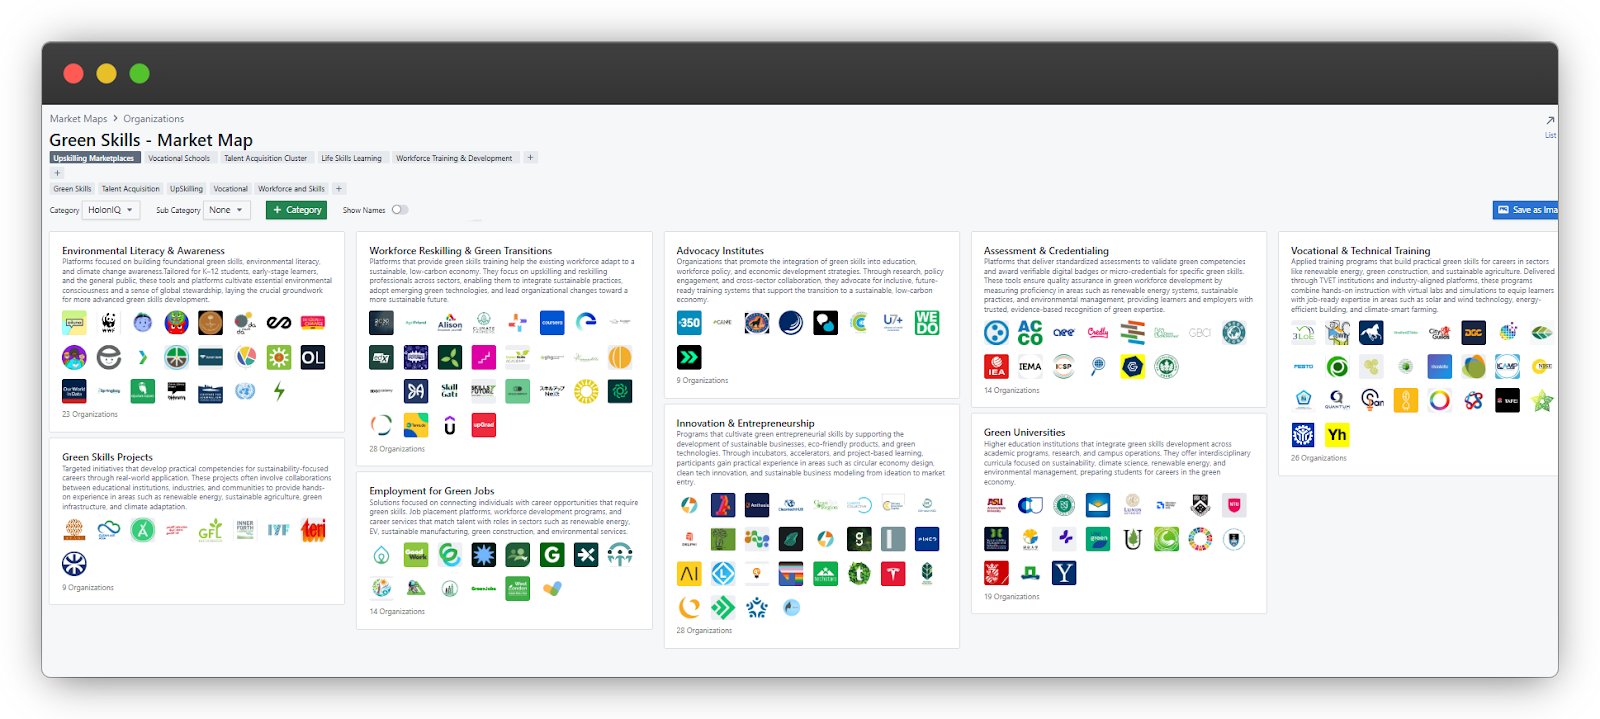Select the Green Skills tag

pos(72,188)
